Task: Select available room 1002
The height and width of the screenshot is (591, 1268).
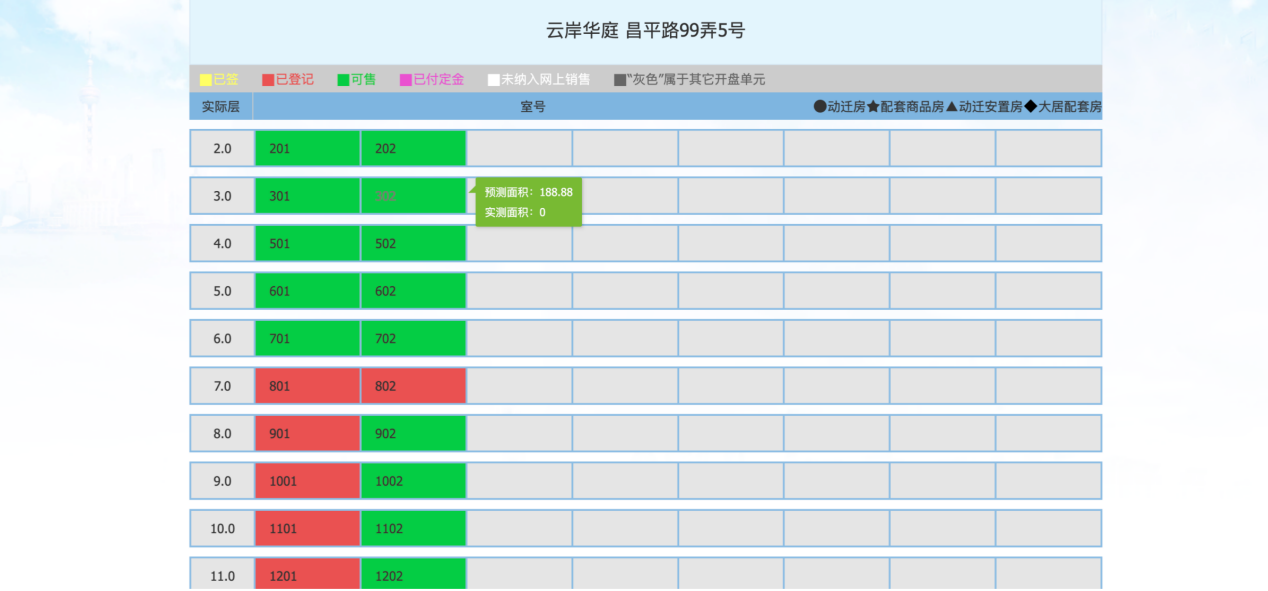Action: coord(414,481)
